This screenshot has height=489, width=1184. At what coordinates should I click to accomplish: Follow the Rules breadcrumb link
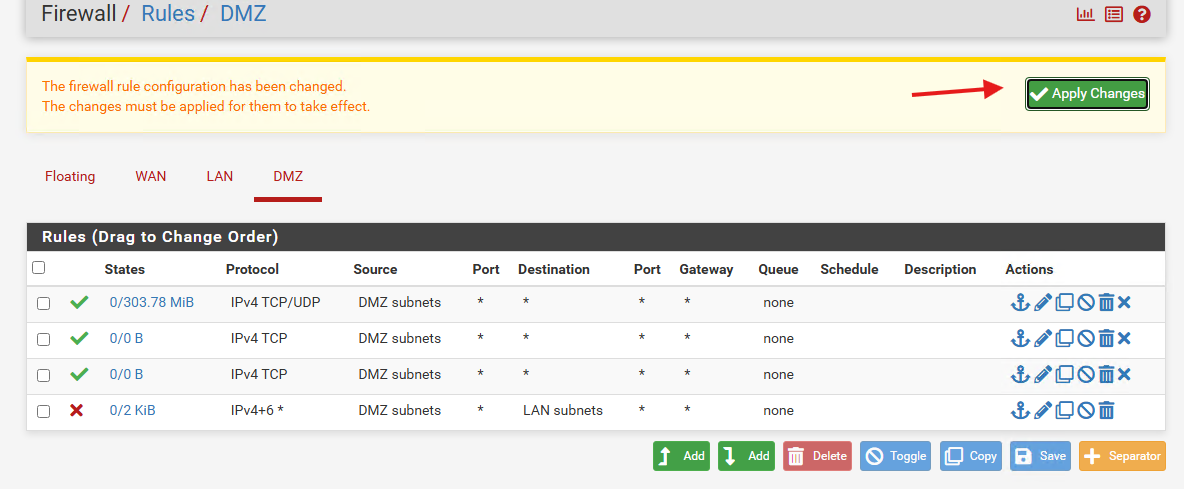[x=168, y=13]
